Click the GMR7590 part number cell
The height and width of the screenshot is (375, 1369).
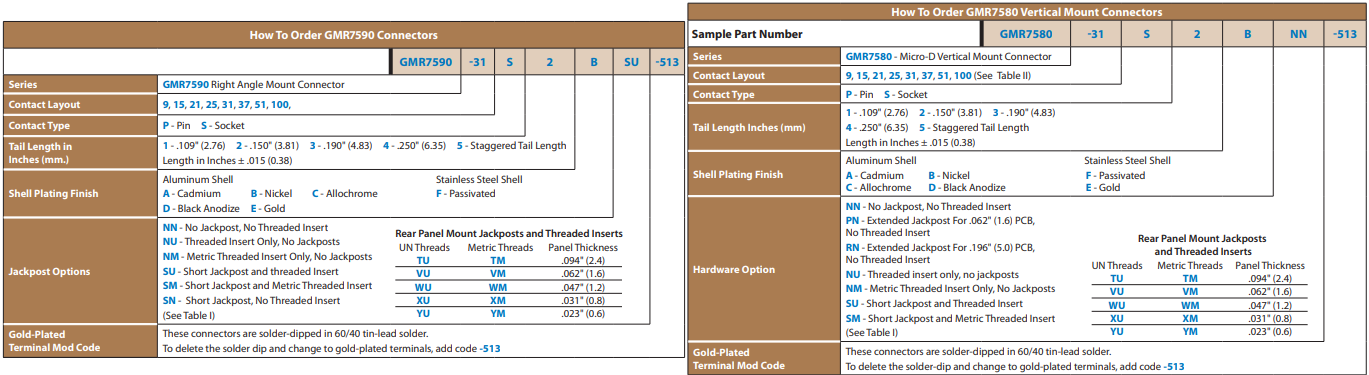coord(424,61)
